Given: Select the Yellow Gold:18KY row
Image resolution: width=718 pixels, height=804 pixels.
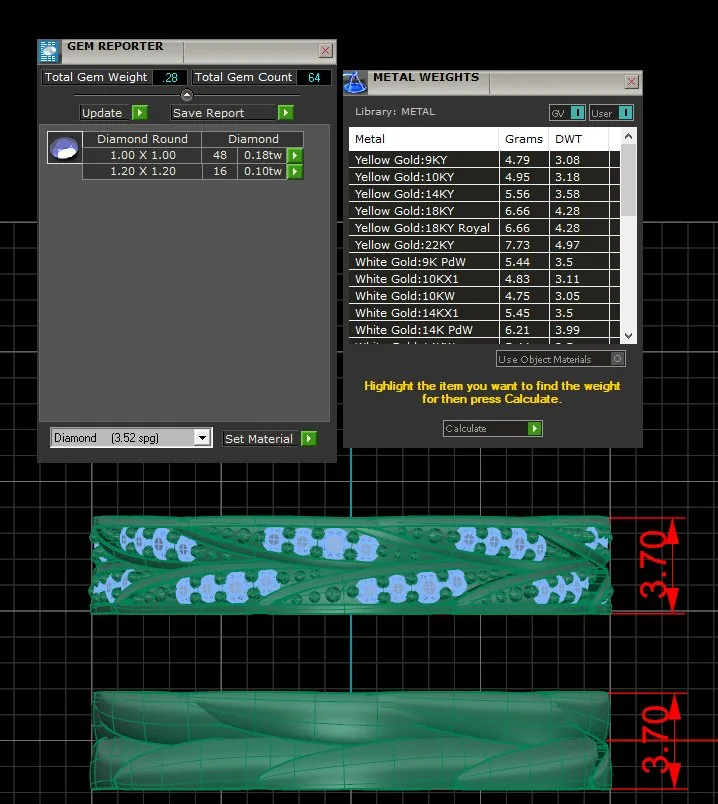Looking at the screenshot, I should tap(484, 211).
